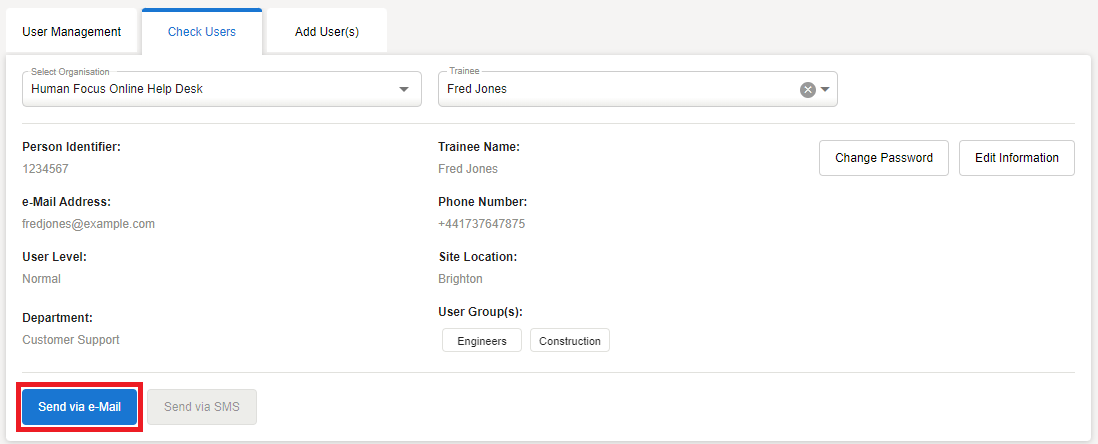Clear the Trainee field using the X icon
This screenshot has height=444, width=1098.
coord(807,89)
